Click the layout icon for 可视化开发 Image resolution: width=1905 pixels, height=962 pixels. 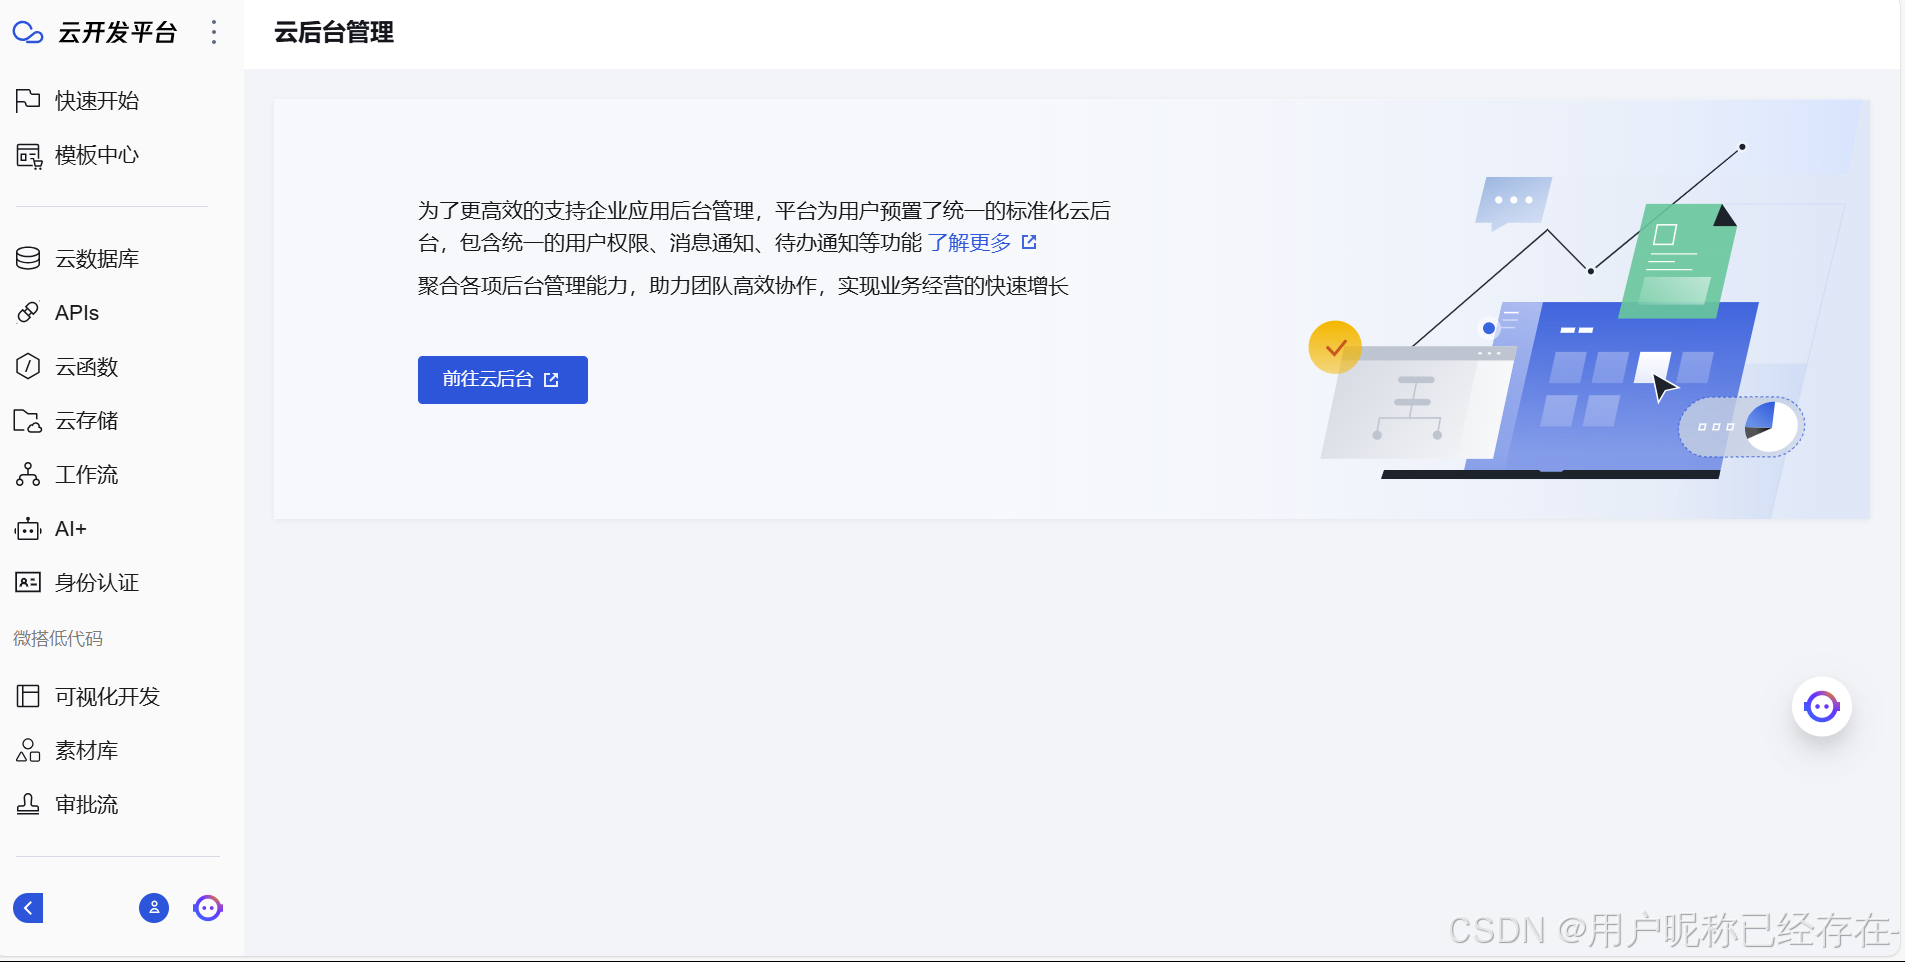(x=28, y=696)
